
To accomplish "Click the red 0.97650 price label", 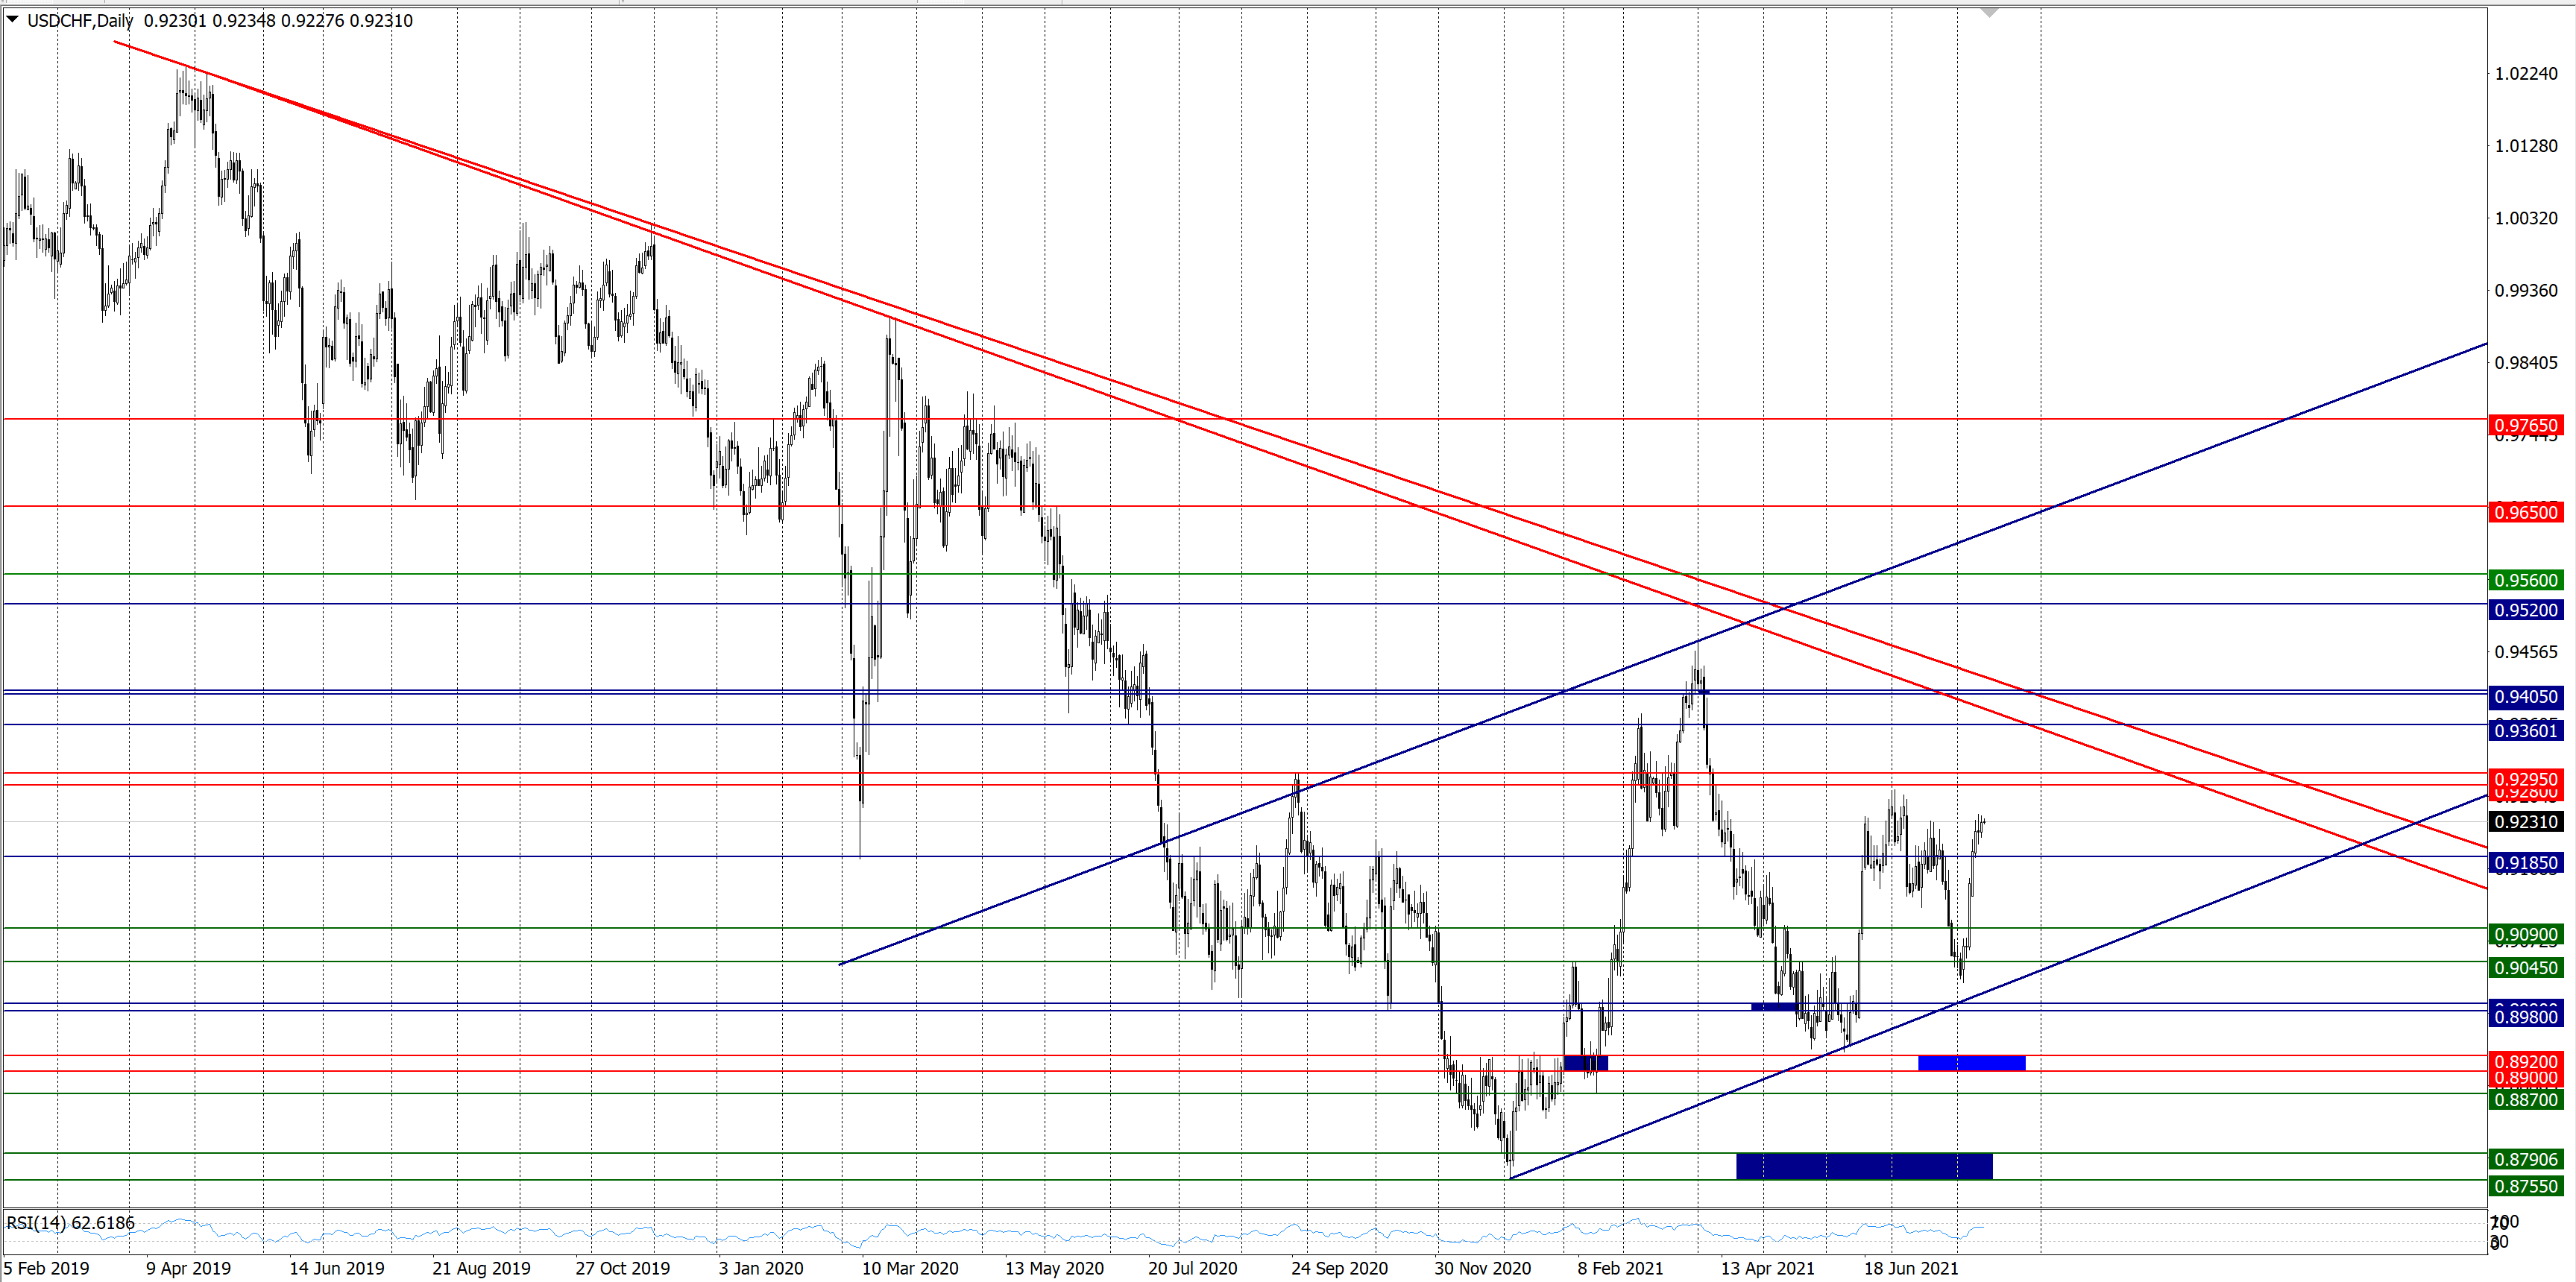I will (2525, 426).
